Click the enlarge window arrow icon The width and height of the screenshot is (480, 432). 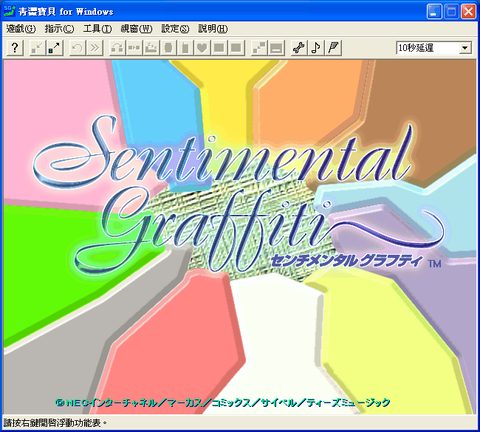[x=54, y=48]
